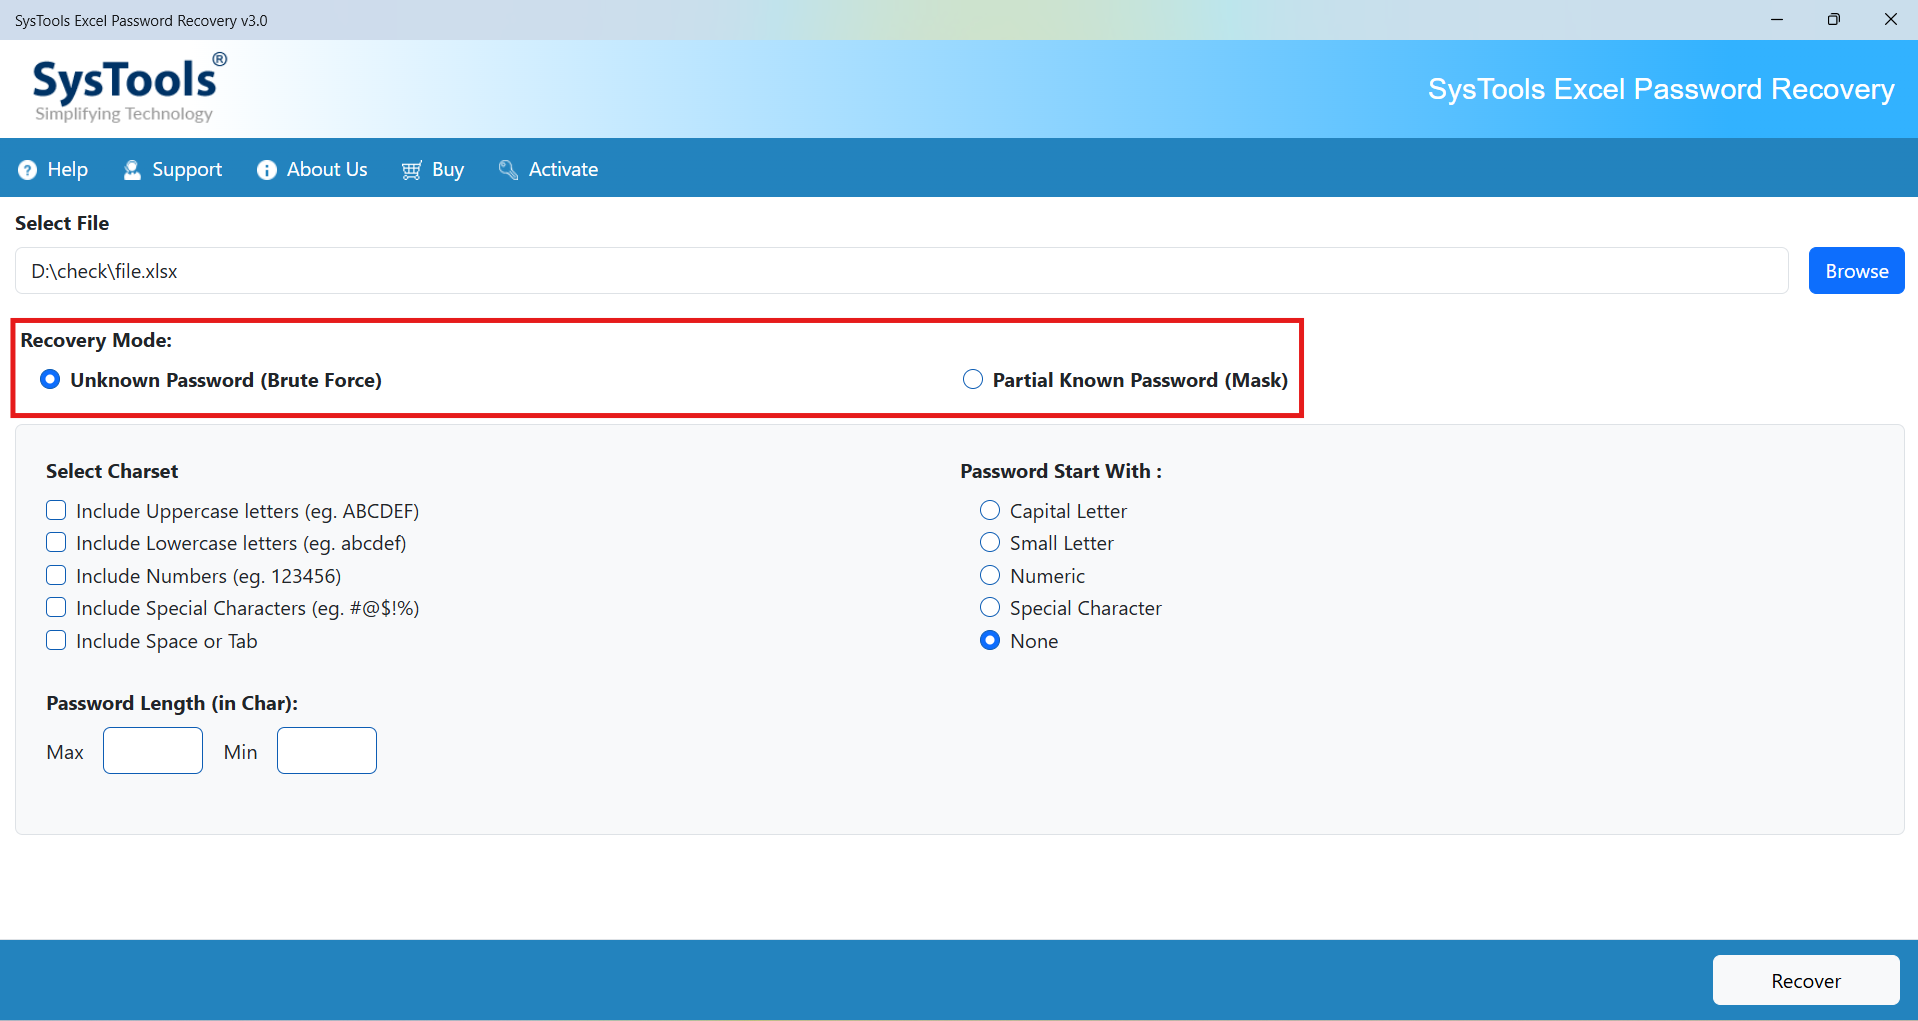Click the Help question mark icon
The width and height of the screenshot is (1918, 1021).
tap(27, 170)
